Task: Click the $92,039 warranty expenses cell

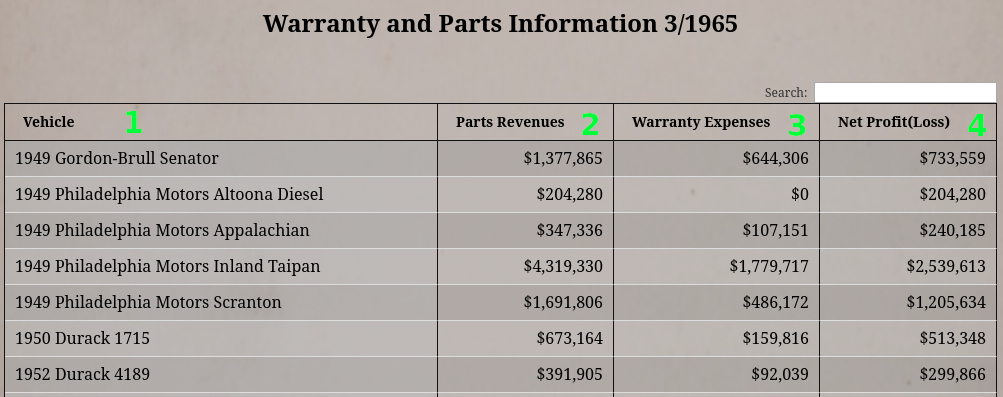Action: pos(716,374)
